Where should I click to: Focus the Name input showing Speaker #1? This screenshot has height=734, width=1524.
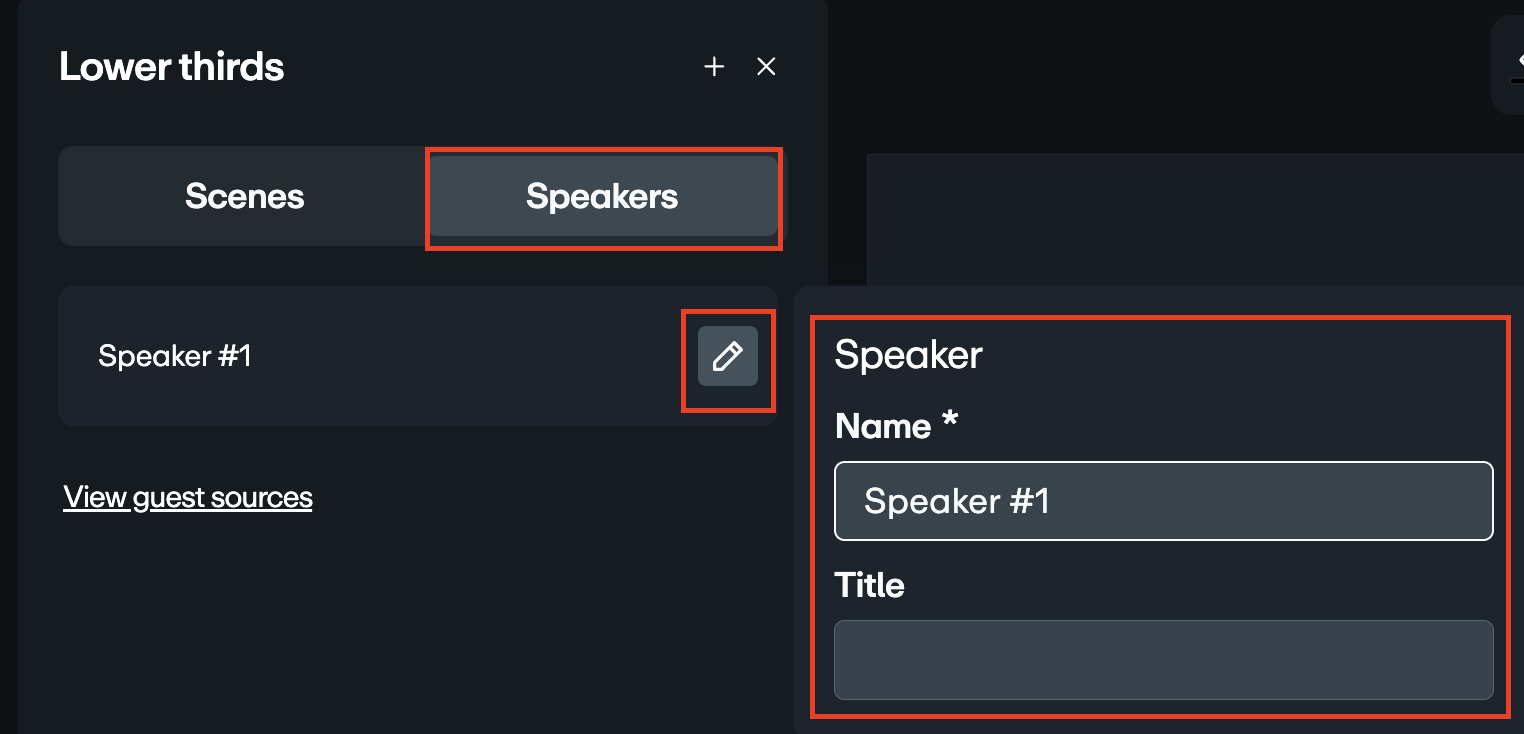(1163, 501)
